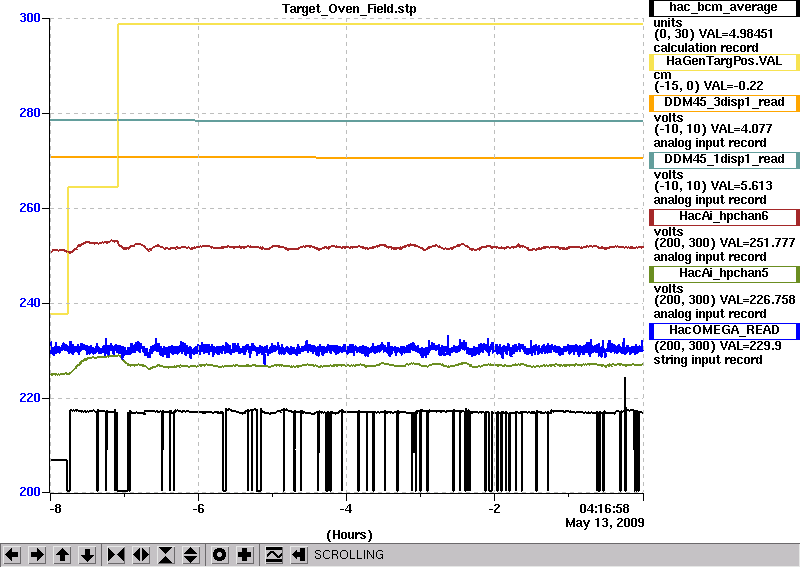
Task: Select the HacAi_hpchan6 curve label
Action: point(724,217)
